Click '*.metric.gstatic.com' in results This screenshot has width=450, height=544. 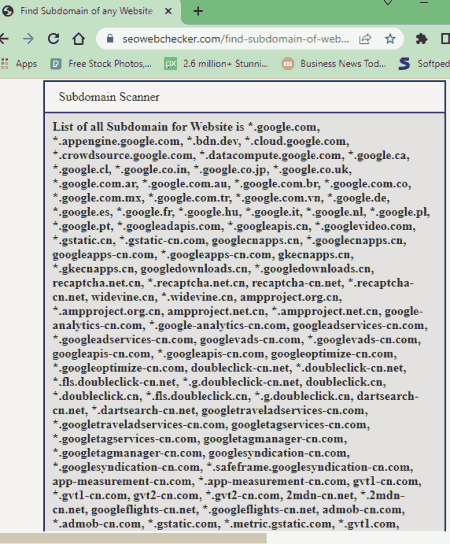point(278,524)
